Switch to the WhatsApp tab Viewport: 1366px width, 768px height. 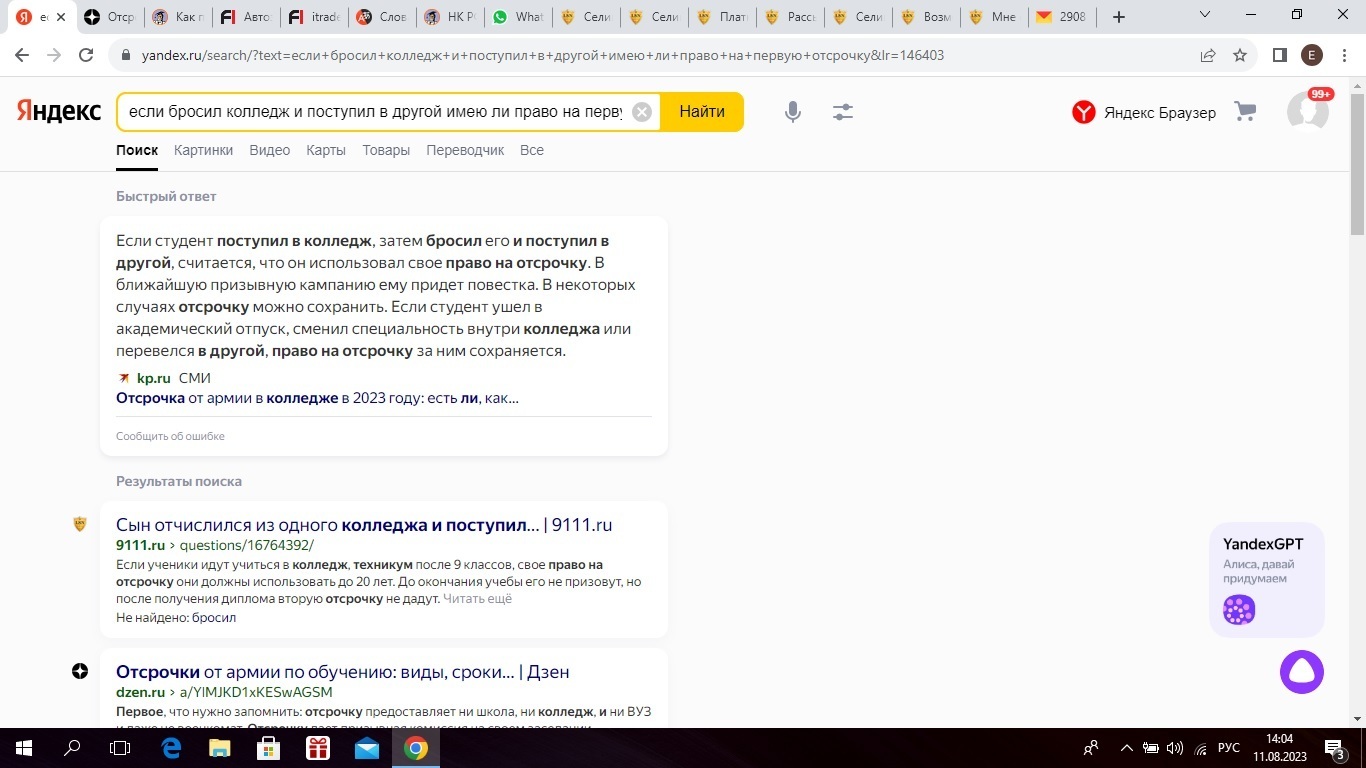click(x=517, y=17)
